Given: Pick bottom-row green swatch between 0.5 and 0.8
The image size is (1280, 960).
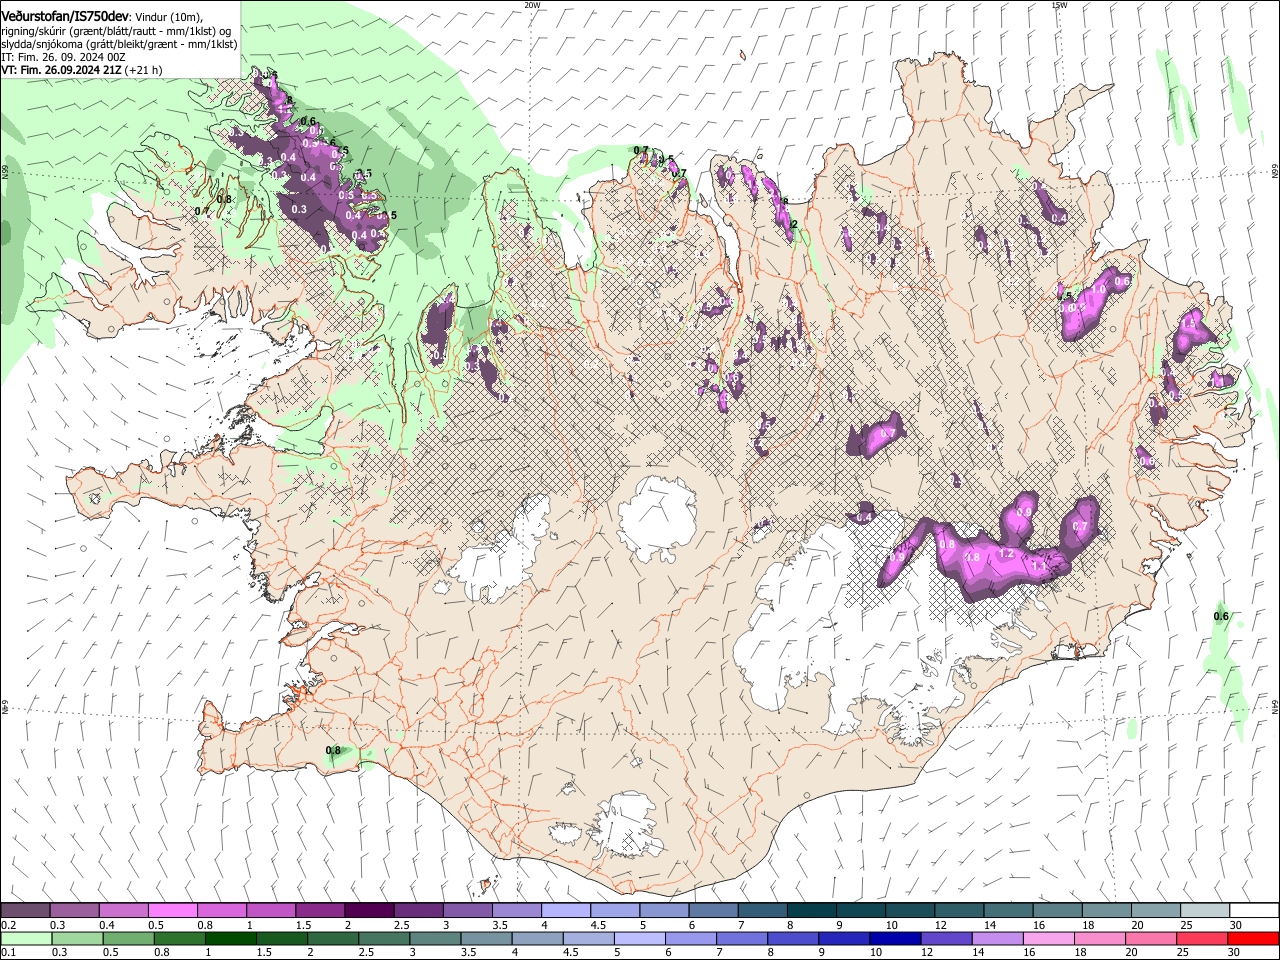Looking at the screenshot, I should click(x=128, y=938).
